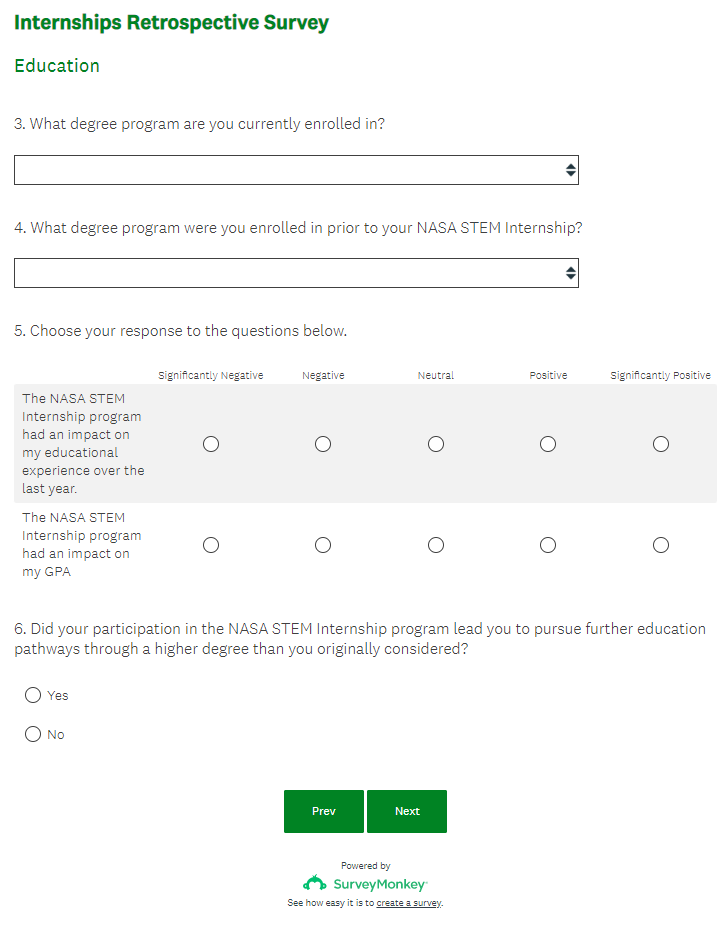725x940 pixels.
Task: Select Neutral for educational experience impact
Action: [436, 444]
